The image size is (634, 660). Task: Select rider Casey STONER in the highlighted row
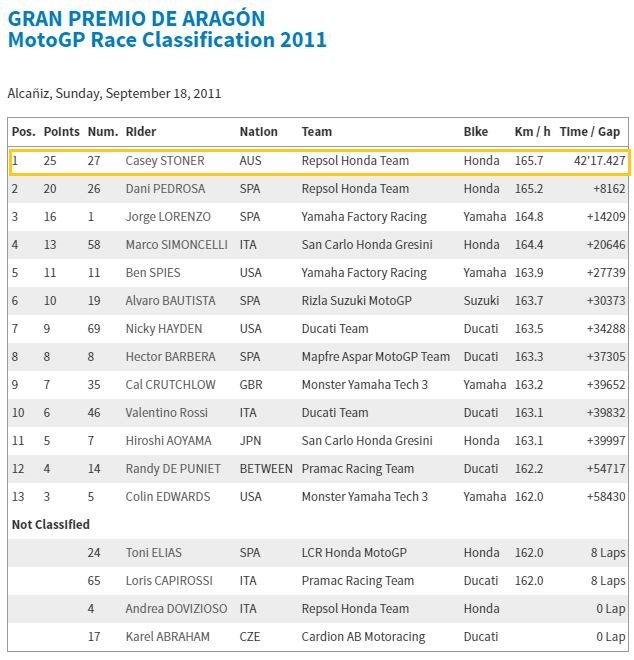point(165,160)
